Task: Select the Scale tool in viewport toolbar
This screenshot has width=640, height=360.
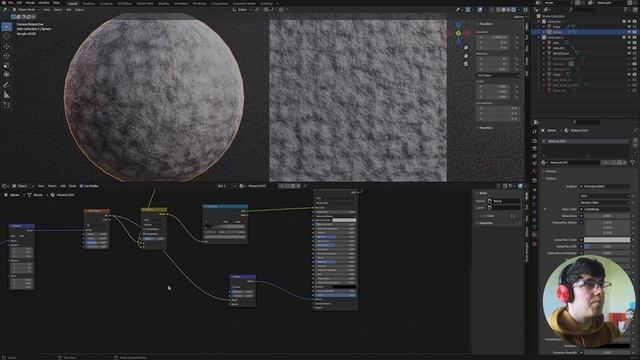Action: (x=7, y=65)
